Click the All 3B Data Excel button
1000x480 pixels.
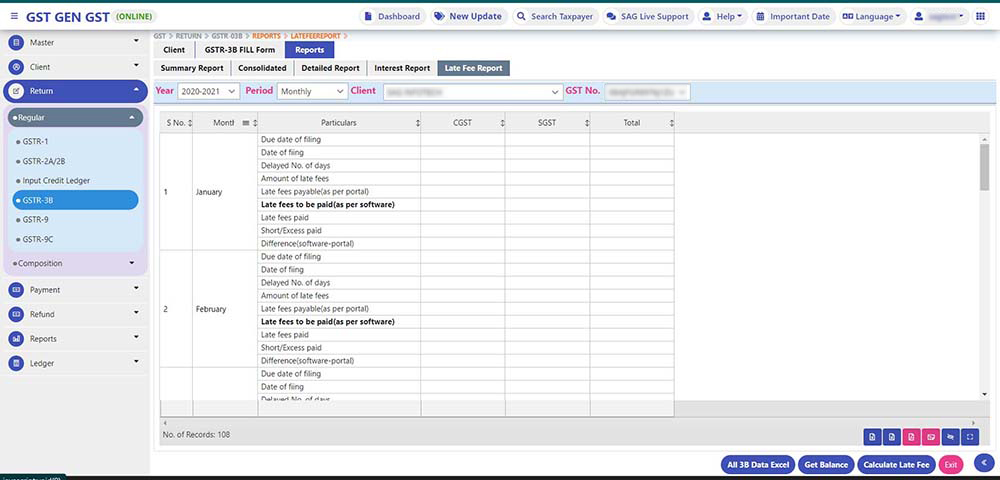tap(758, 465)
